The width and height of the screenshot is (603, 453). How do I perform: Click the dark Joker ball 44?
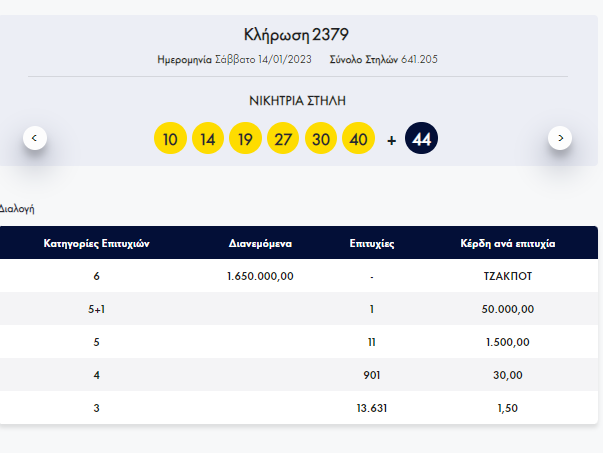[421, 138]
